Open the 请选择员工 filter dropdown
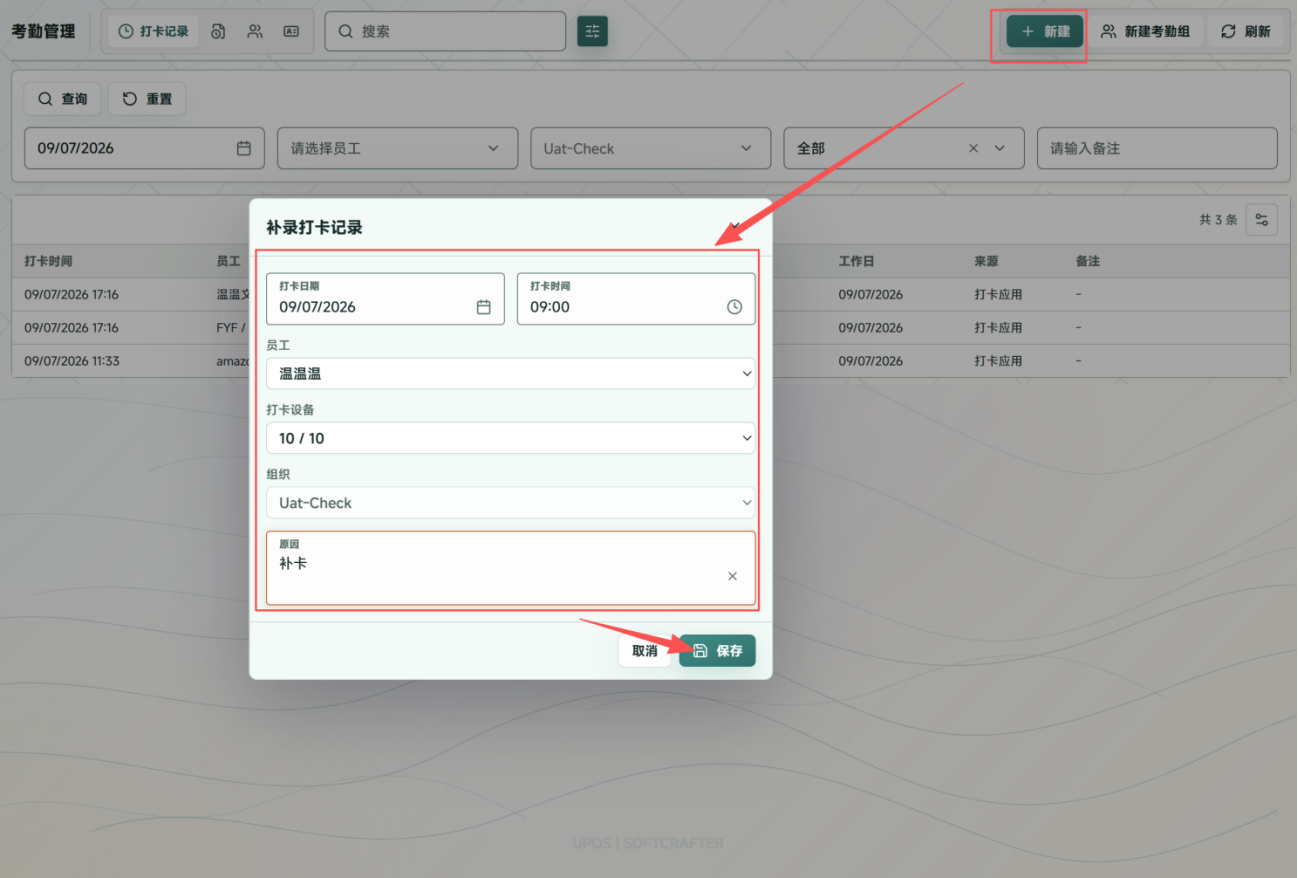 (397, 148)
